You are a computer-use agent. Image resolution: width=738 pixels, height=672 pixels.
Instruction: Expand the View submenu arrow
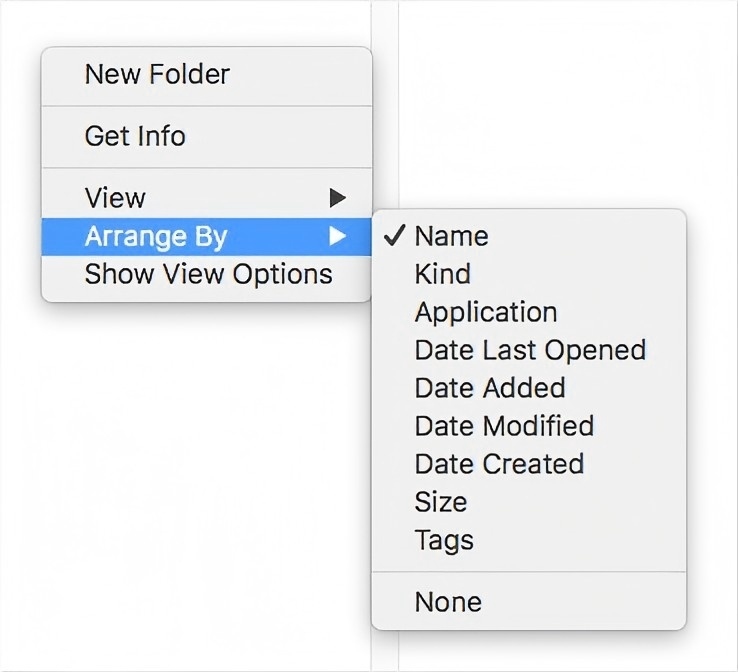[338, 198]
